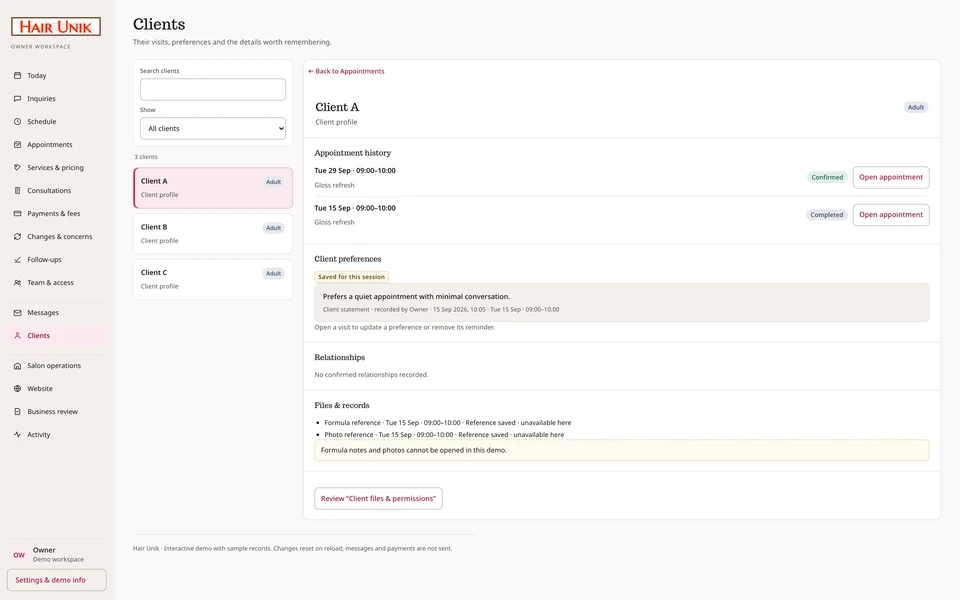This screenshot has width=960, height=600.
Task: Click the quiet appointment preference note
Action: pos(621,302)
